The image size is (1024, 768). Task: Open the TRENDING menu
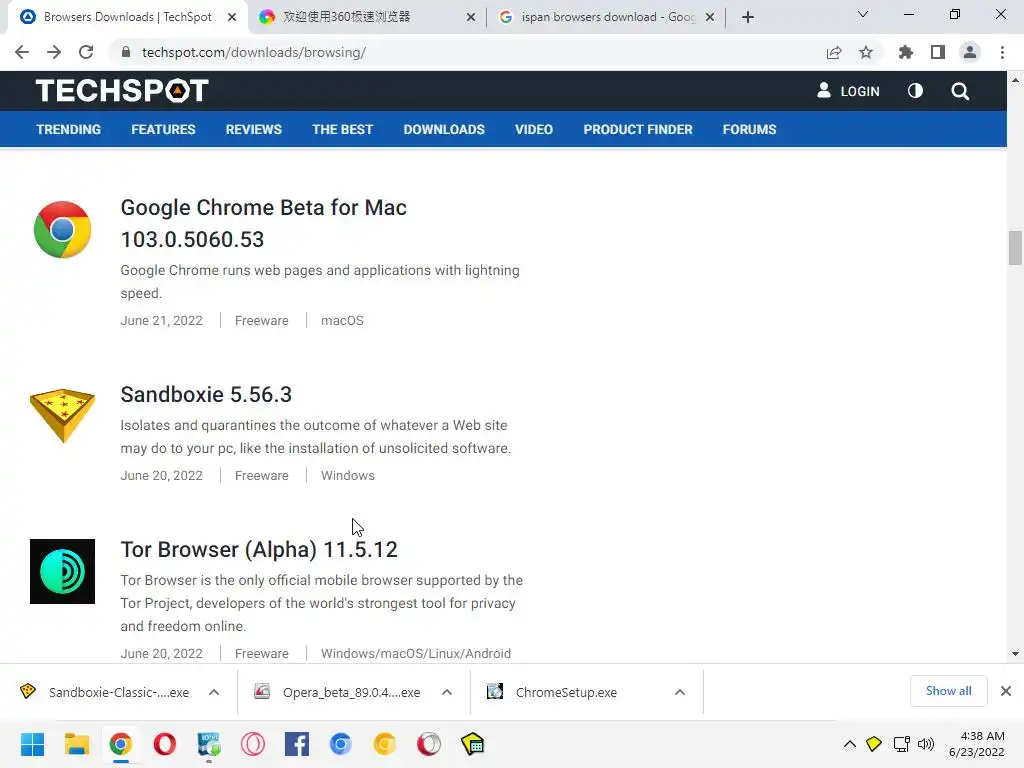69,129
